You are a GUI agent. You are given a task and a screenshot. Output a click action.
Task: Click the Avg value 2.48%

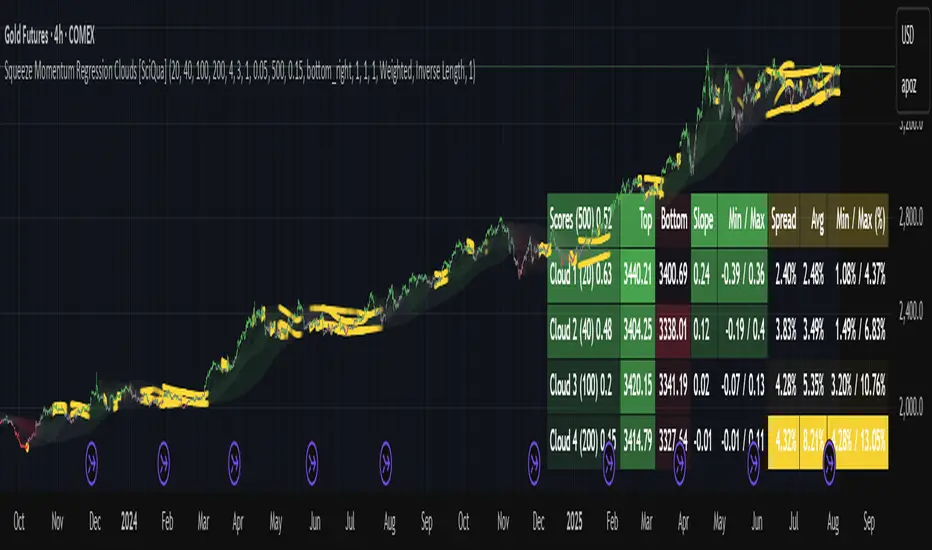[814, 275]
